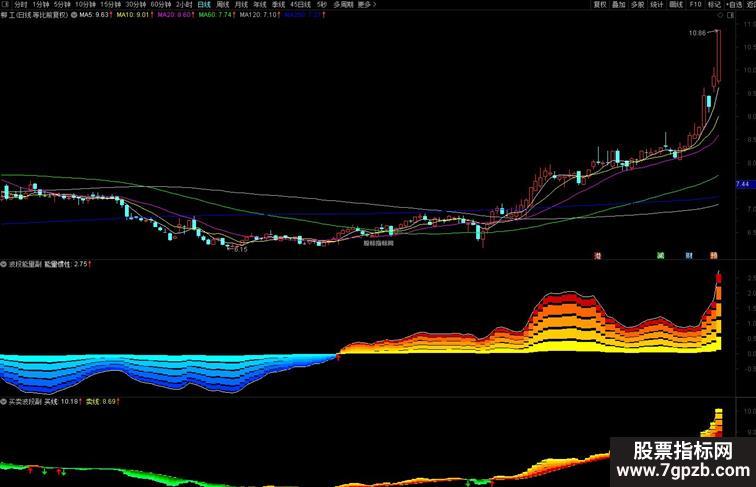The width and height of the screenshot is (756, 487).
Task: Switch to 季线 quarterly chart
Action: pyautogui.click(x=278, y=4)
